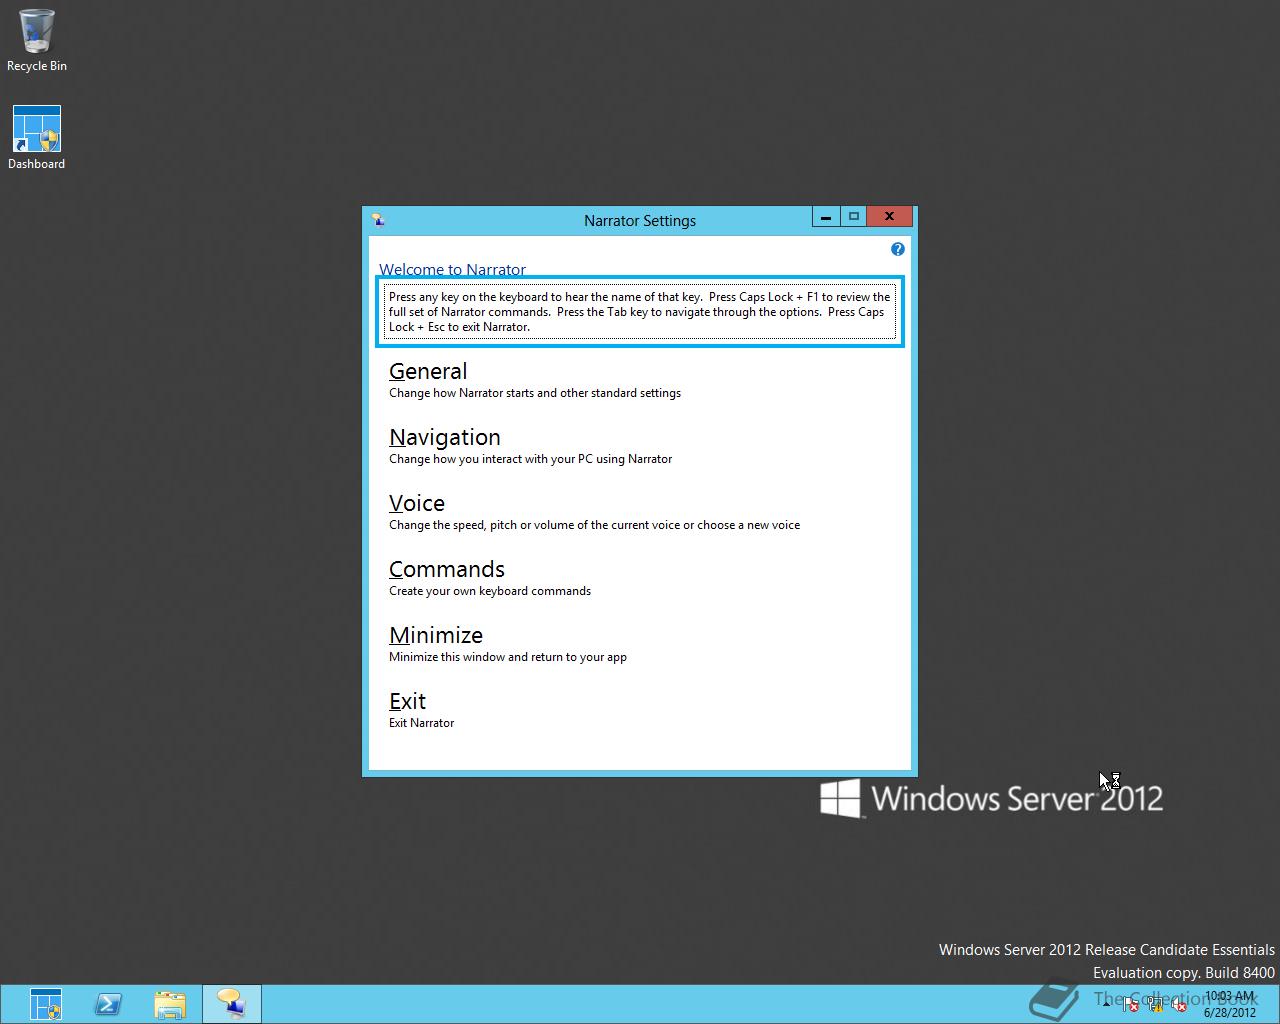Minimize the Narrator Settings window
This screenshot has height=1024, width=1280.
(x=825, y=217)
